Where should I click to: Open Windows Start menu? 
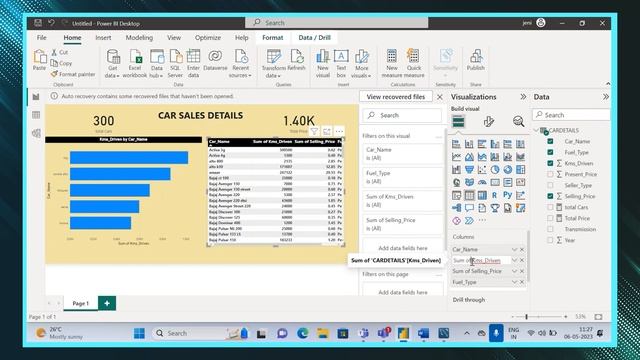click(x=139, y=333)
